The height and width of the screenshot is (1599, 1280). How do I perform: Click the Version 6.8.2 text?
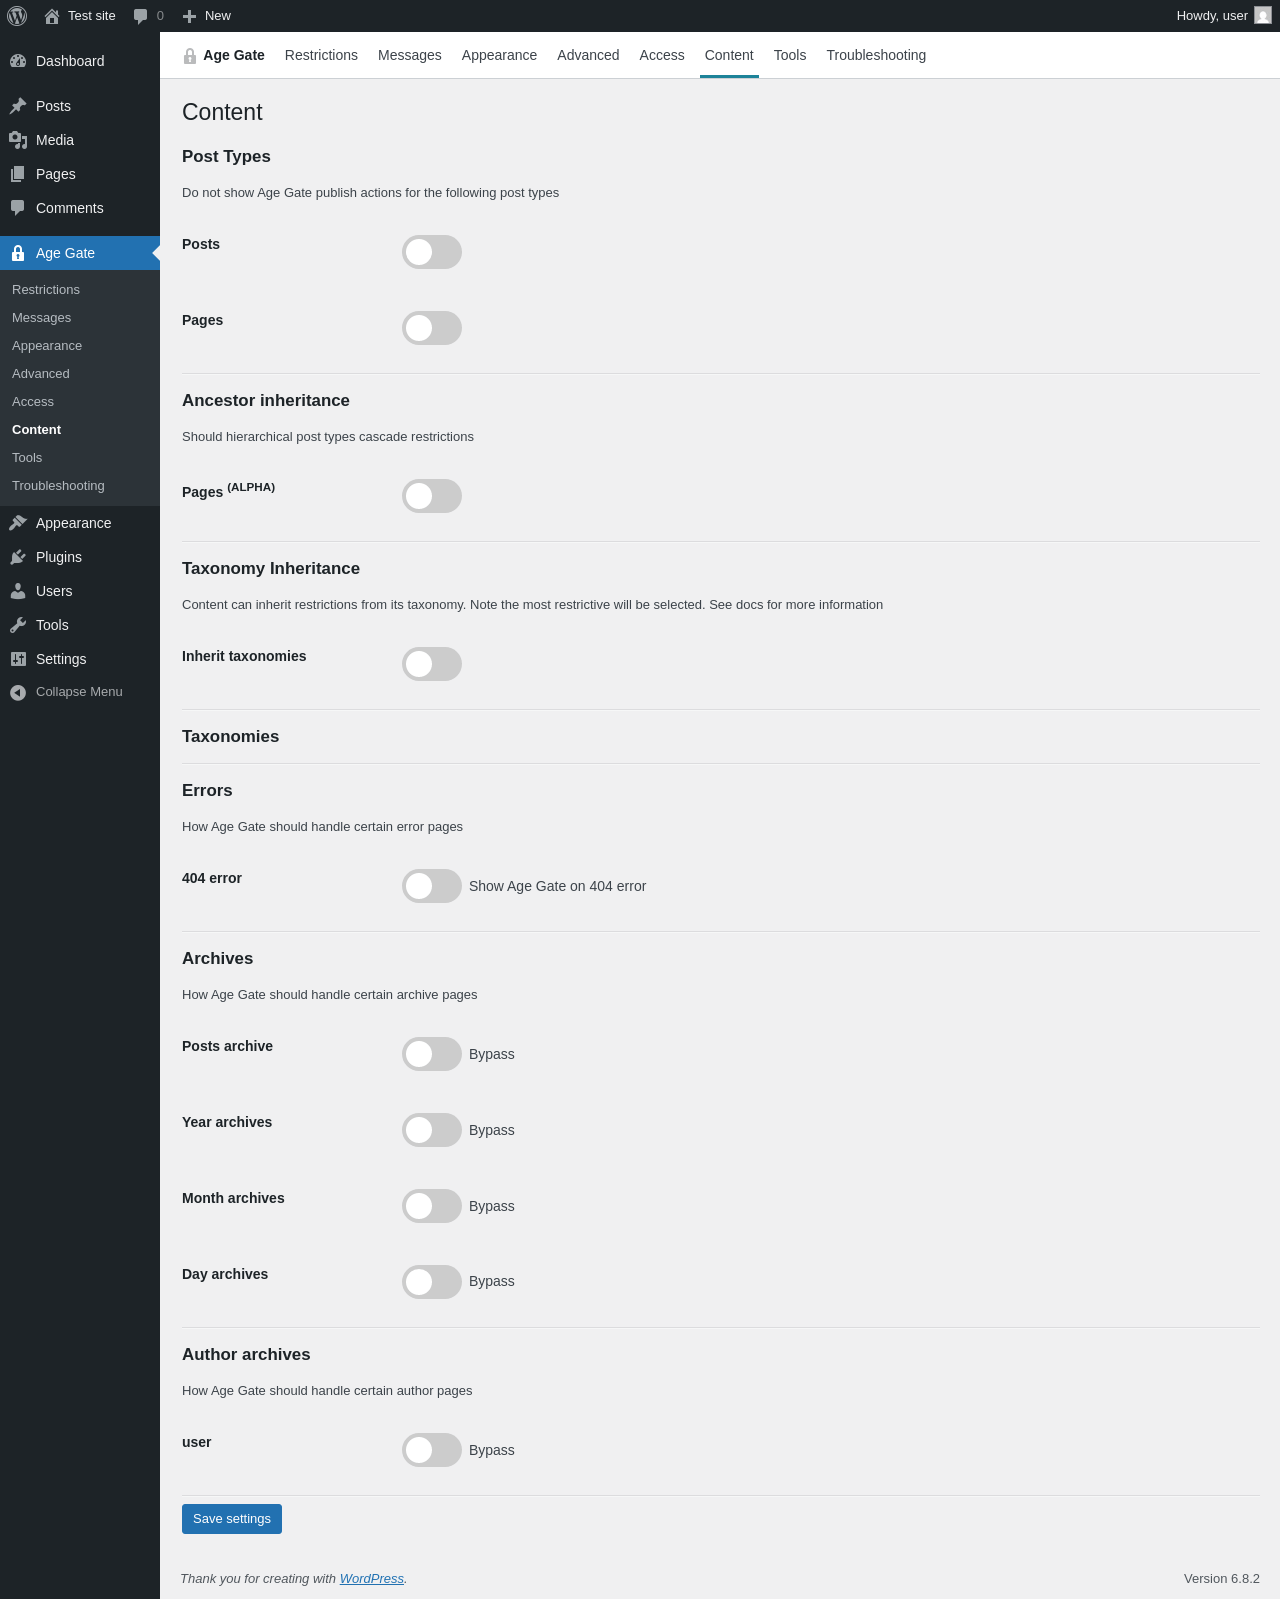click(1222, 1579)
